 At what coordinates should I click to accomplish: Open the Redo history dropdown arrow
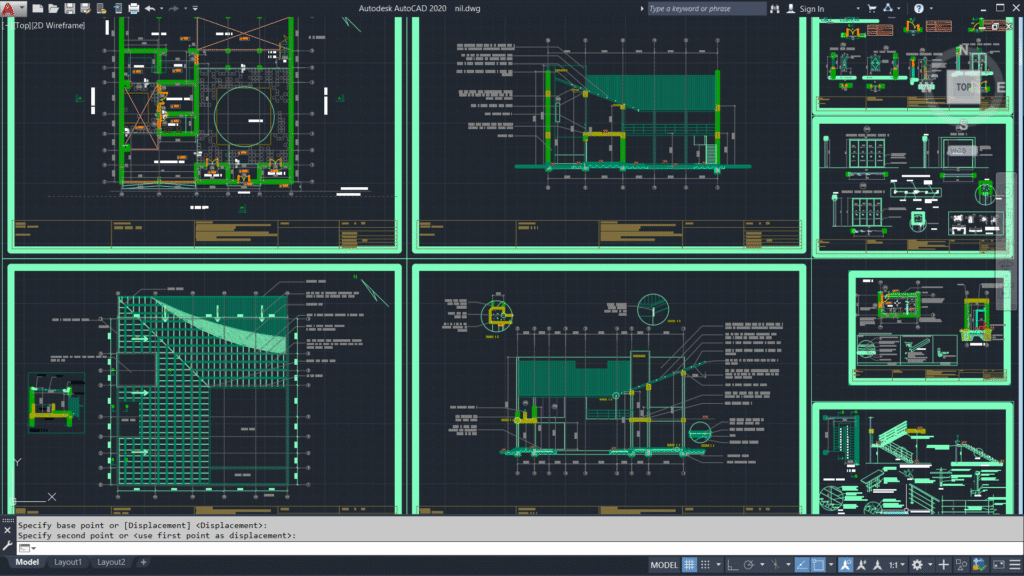(185, 8)
